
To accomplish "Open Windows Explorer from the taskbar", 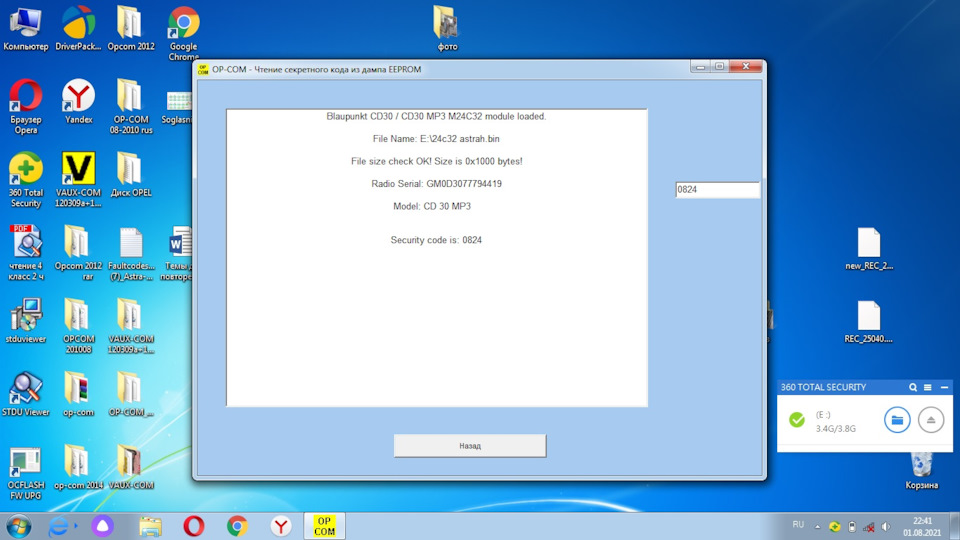I will (x=150, y=526).
